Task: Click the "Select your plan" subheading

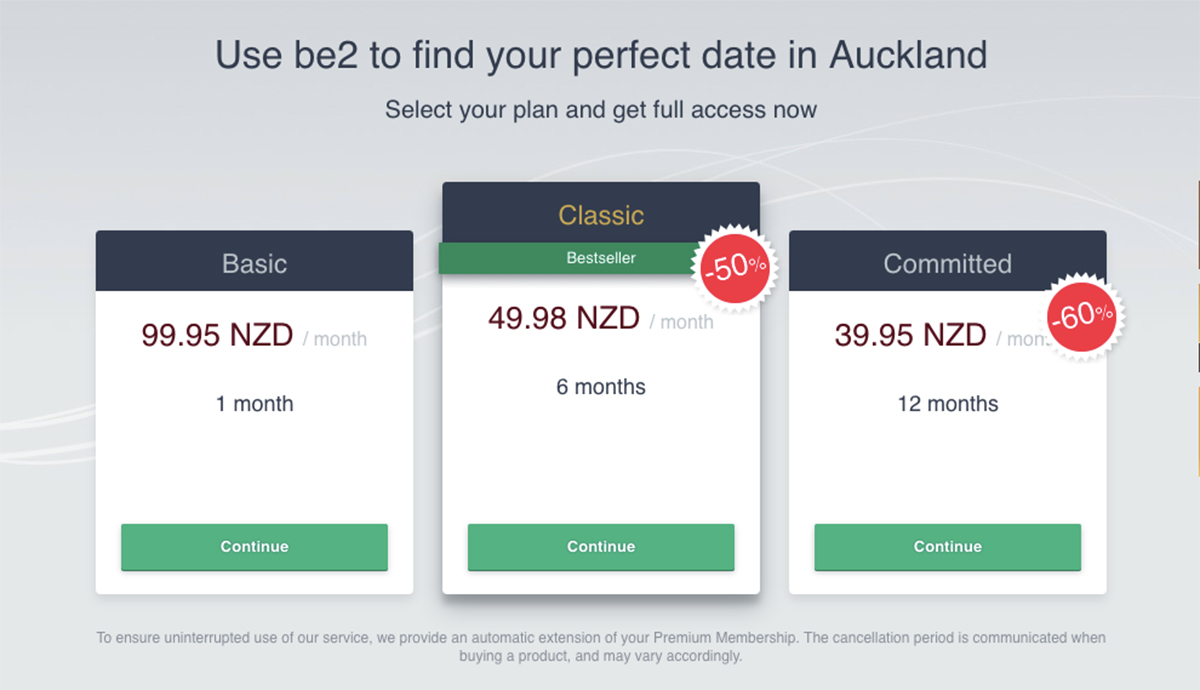Action: tap(601, 109)
